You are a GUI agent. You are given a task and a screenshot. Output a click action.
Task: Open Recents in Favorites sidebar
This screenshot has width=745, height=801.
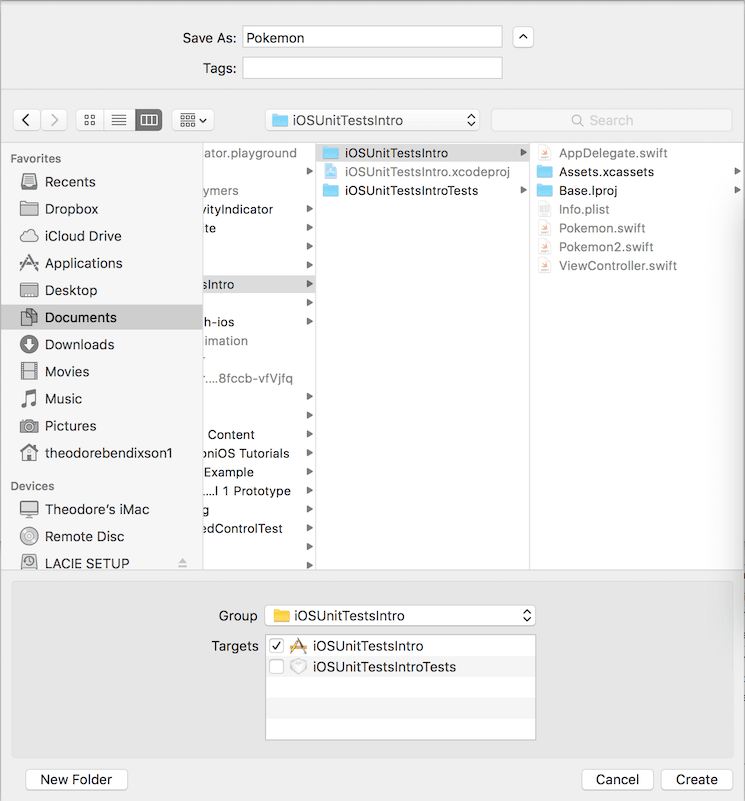coord(101,182)
